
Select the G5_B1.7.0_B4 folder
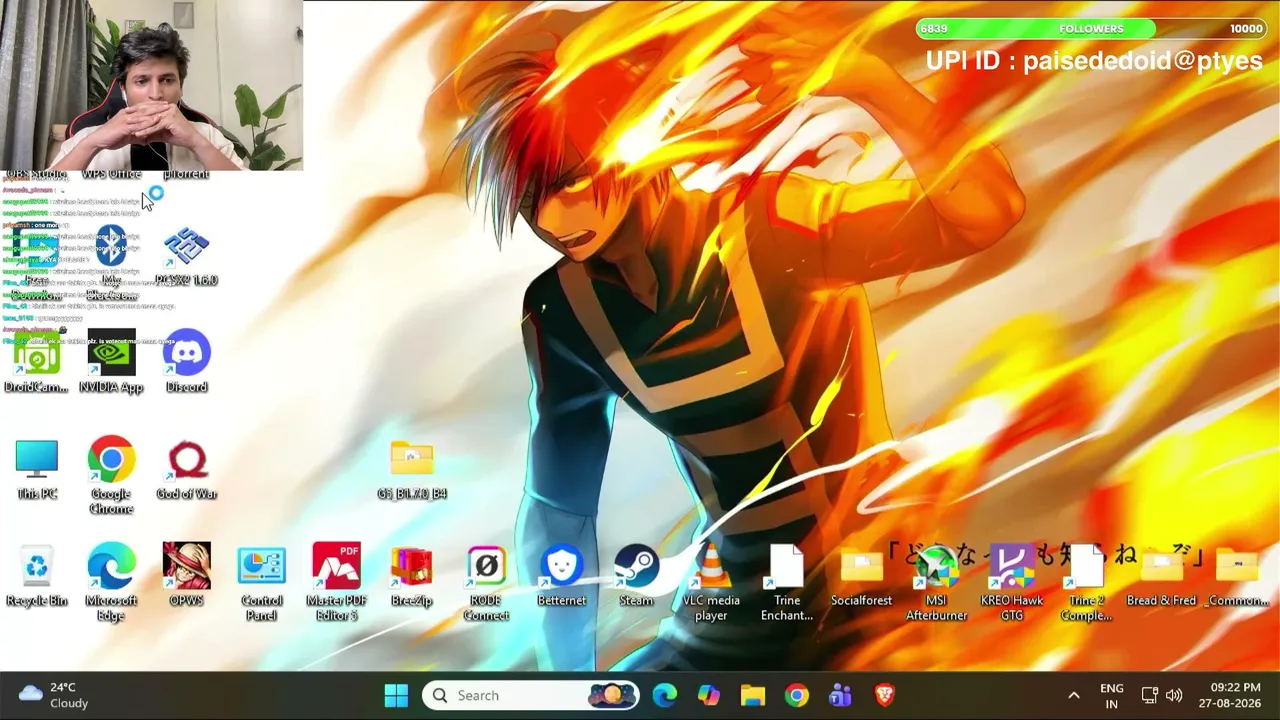pos(412,469)
